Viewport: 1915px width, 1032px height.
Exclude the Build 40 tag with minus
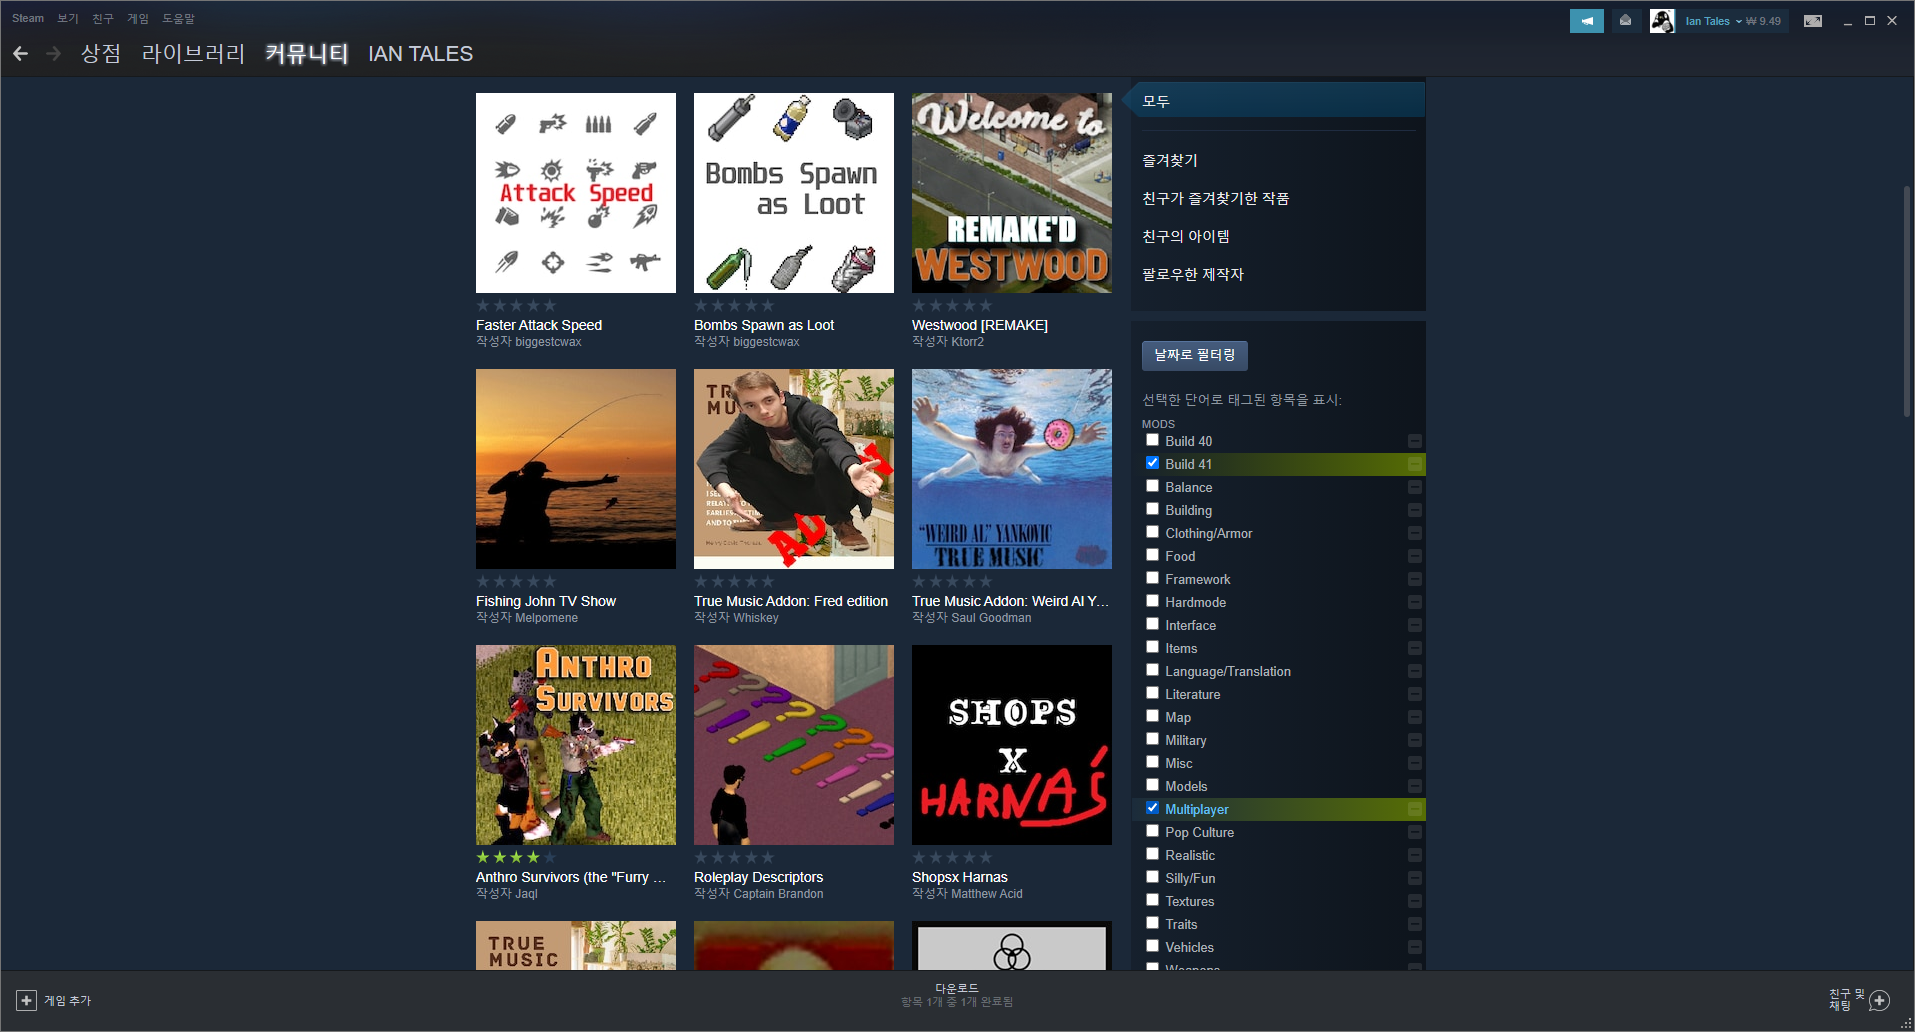1414,441
